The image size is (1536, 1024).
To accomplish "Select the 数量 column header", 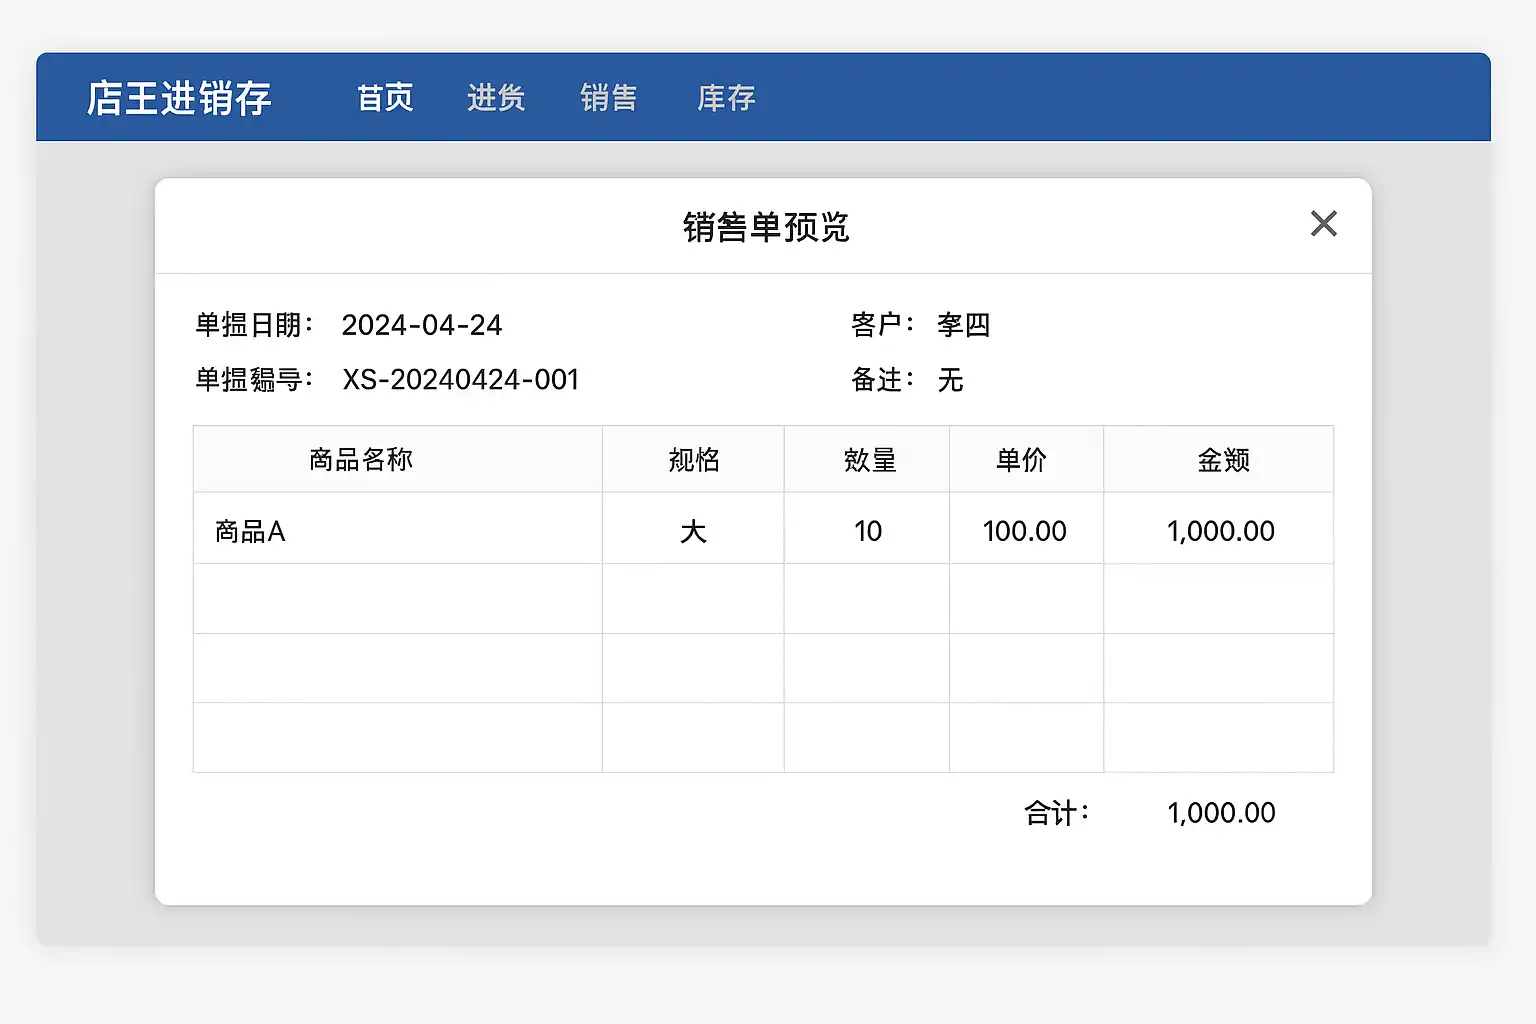I will [869, 460].
